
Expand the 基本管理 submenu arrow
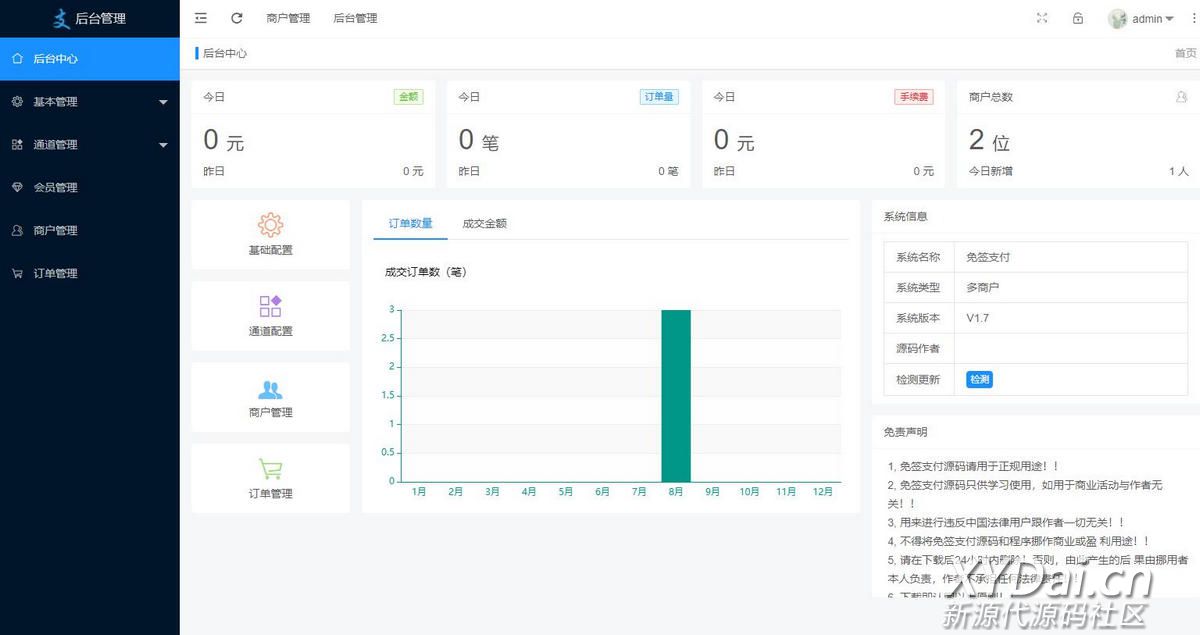[163, 102]
